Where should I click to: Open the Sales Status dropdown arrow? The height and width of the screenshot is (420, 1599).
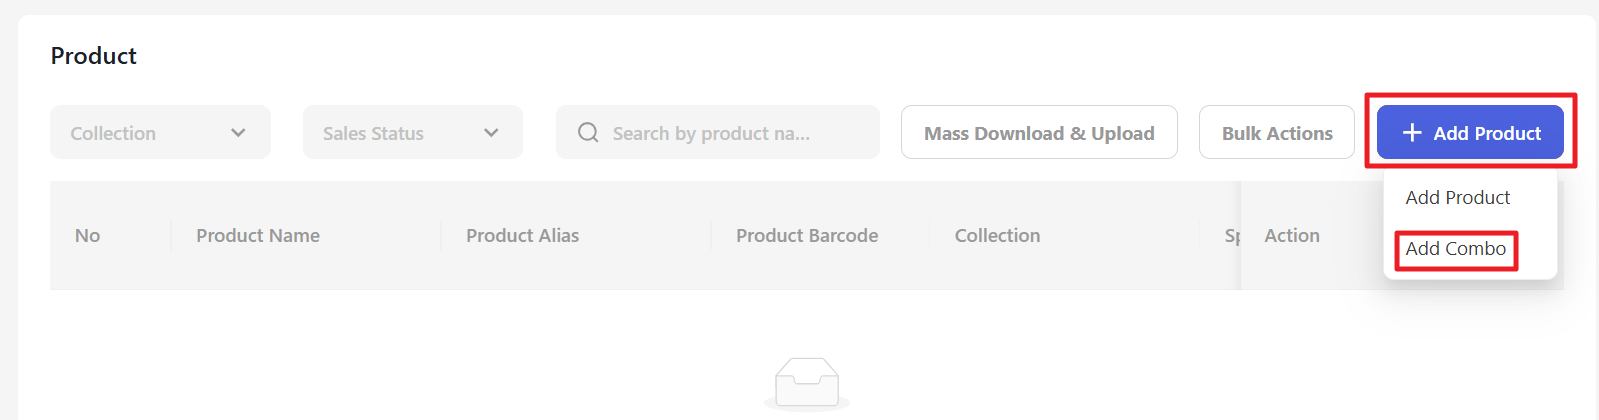491,133
